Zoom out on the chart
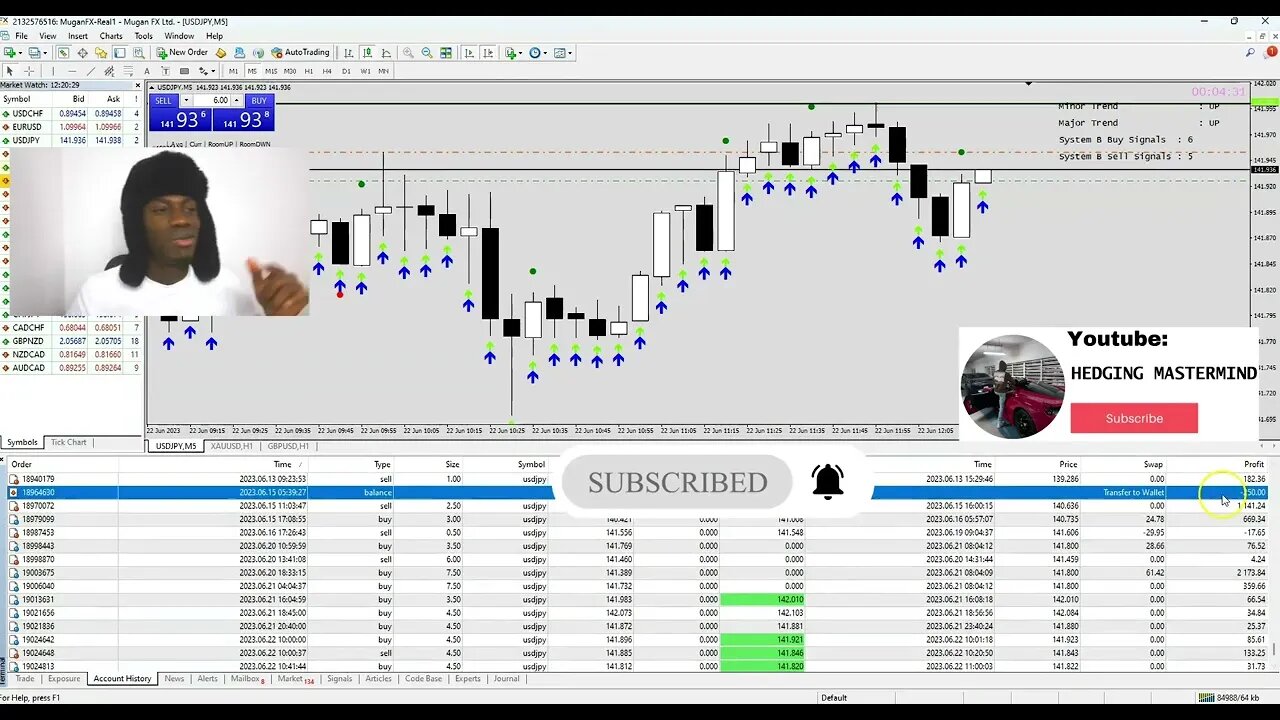 427,53
